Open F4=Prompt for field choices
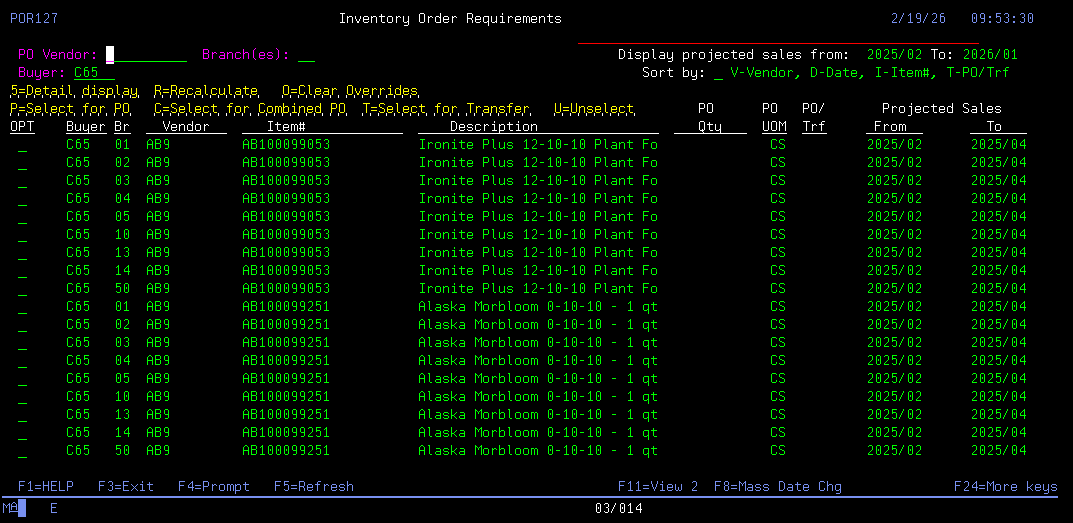1073x523 pixels. 214,487
